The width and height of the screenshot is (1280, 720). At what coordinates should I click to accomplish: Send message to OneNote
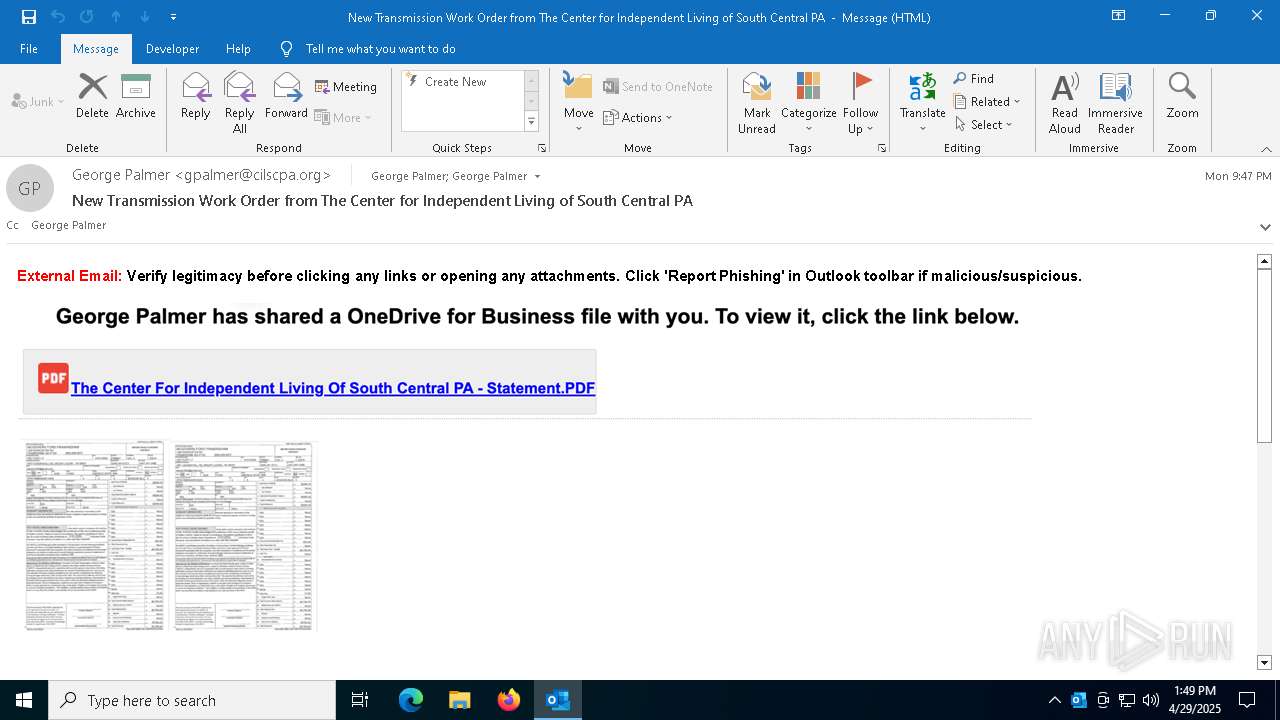[658, 87]
